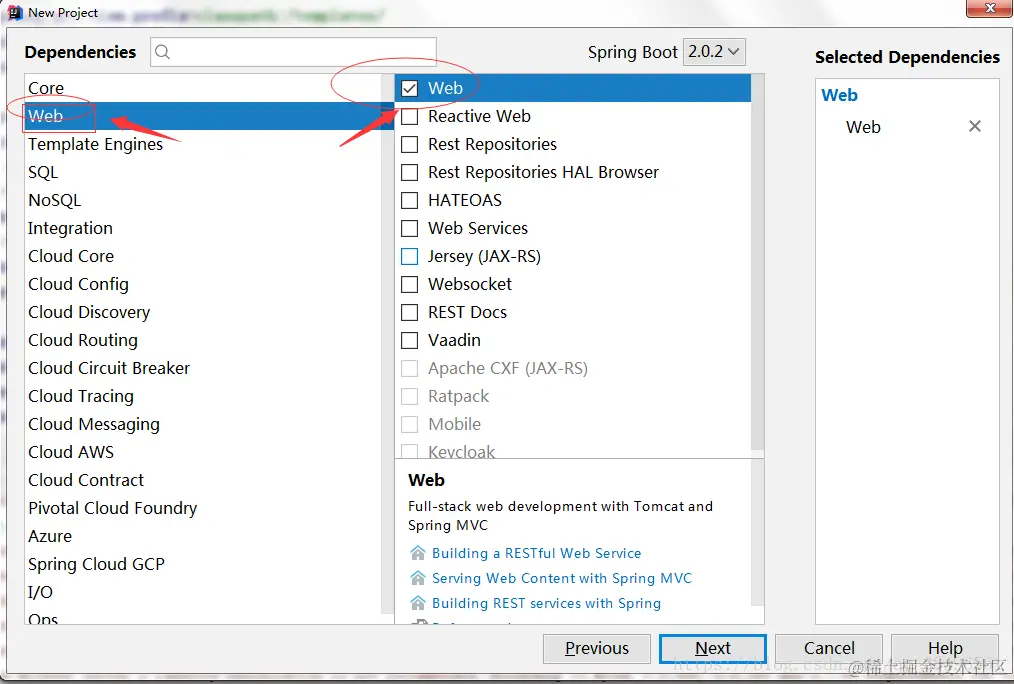The image size is (1014, 684).
Task: Open Building a RESTful Web Service link
Action: click(x=537, y=553)
